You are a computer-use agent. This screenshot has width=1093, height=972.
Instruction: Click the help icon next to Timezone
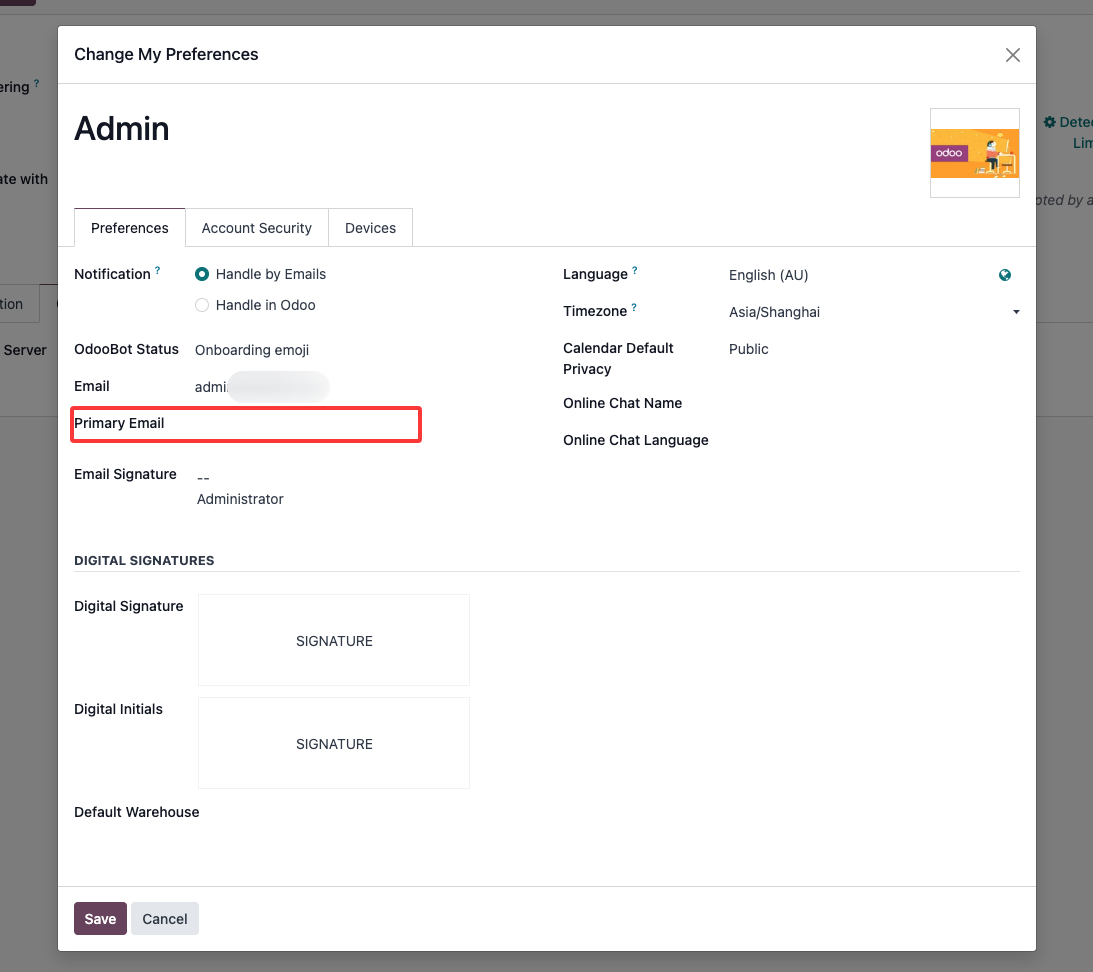tap(634, 308)
